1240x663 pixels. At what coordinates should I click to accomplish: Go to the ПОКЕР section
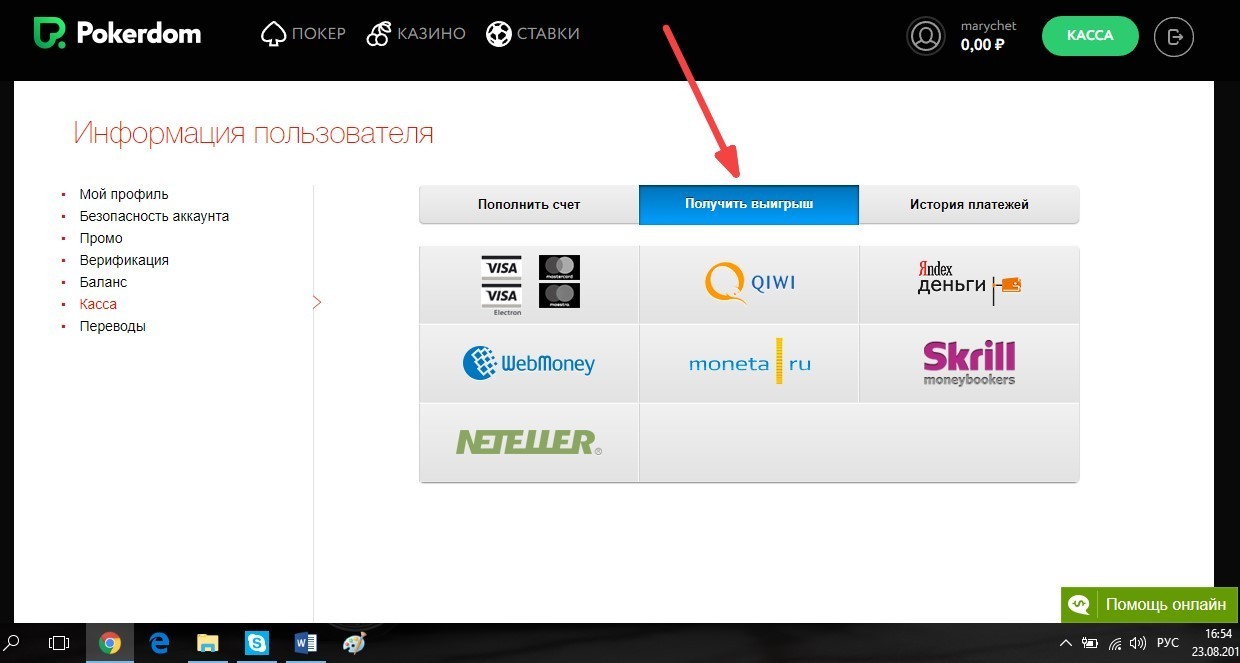coord(302,34)
